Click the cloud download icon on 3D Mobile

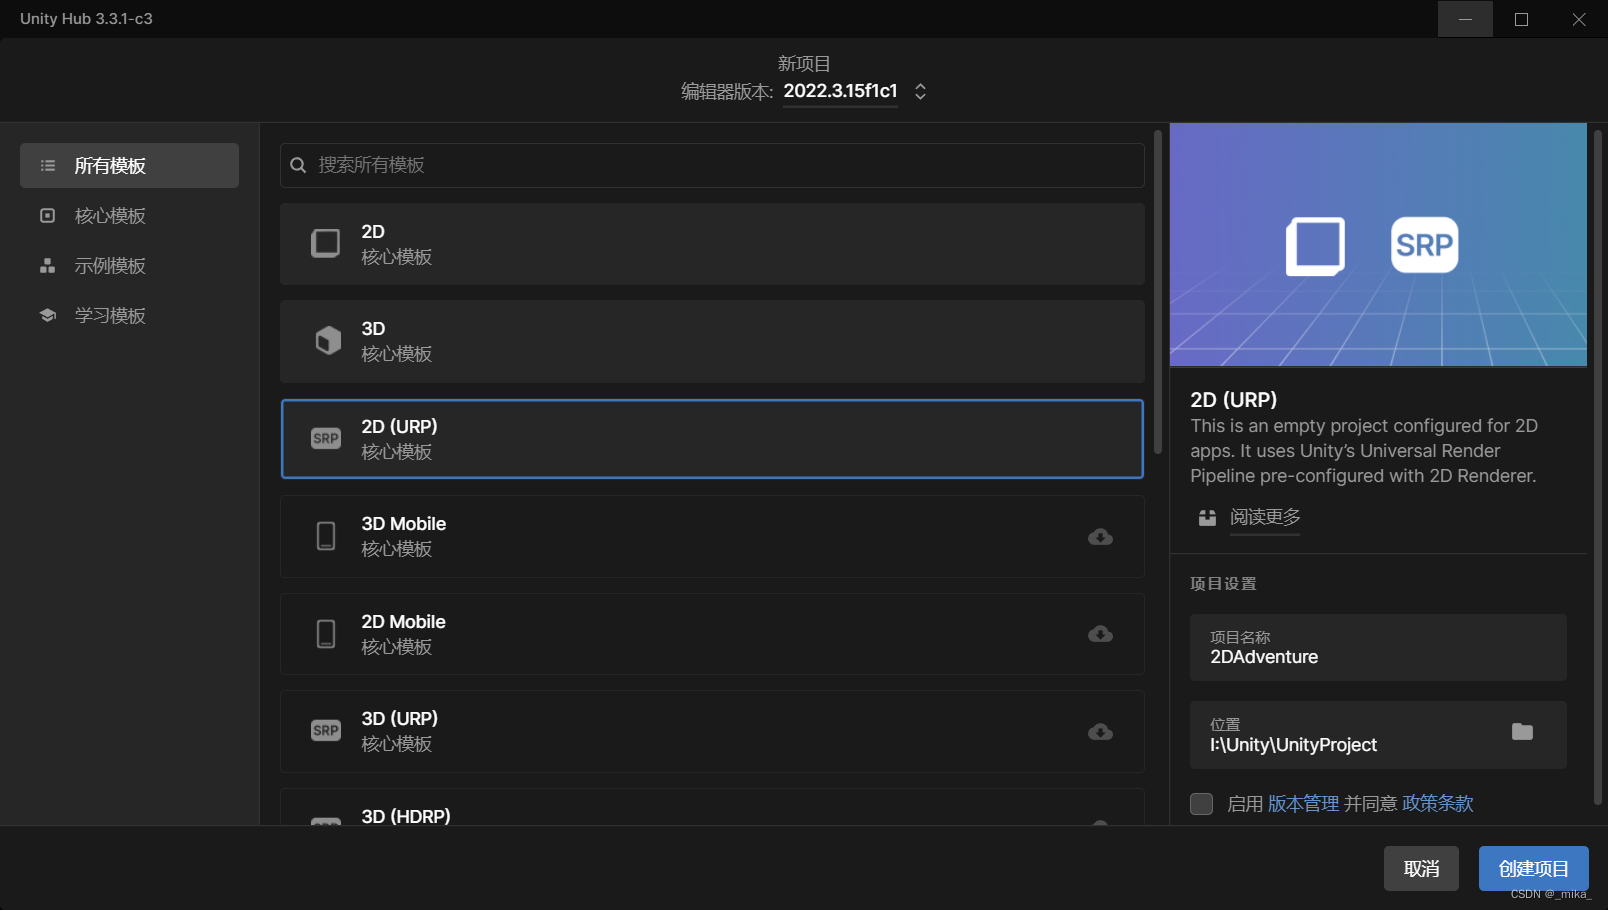point(1100,537)
